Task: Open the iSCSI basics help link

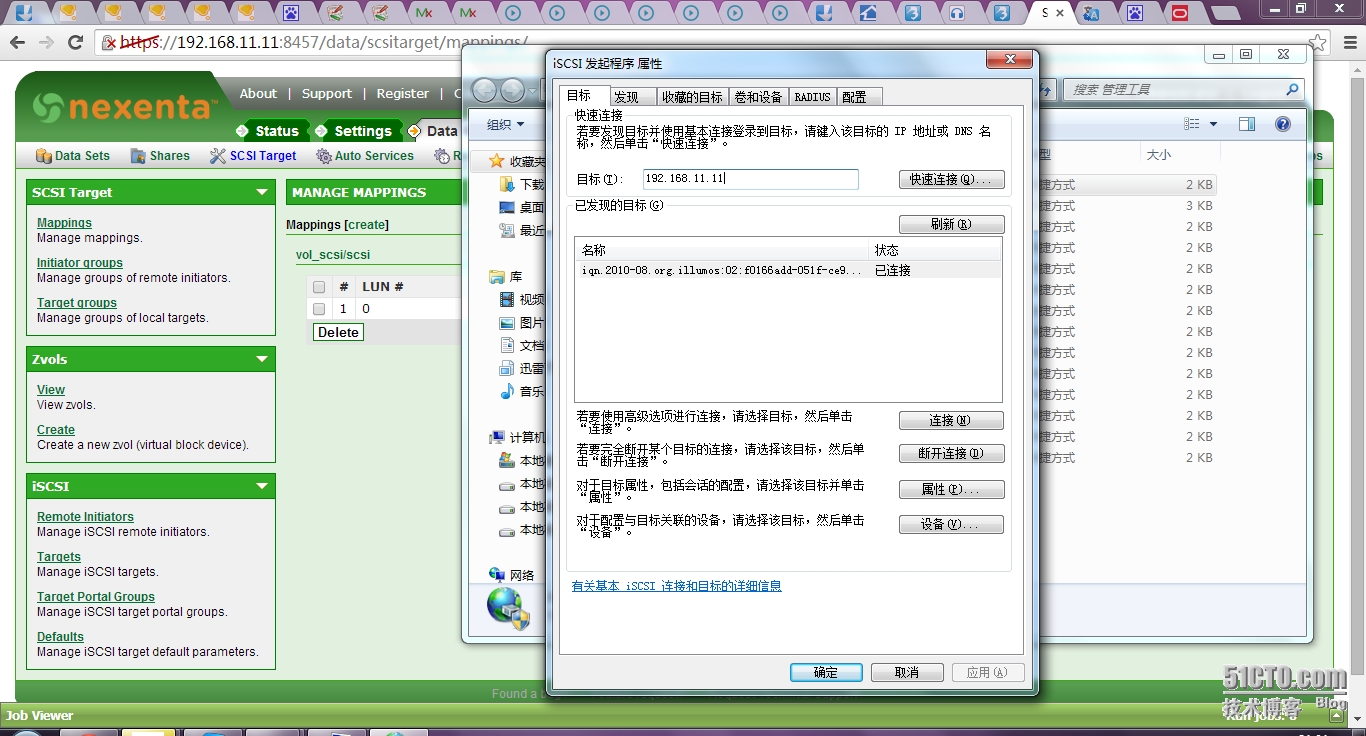Action: tap(677, 586)
